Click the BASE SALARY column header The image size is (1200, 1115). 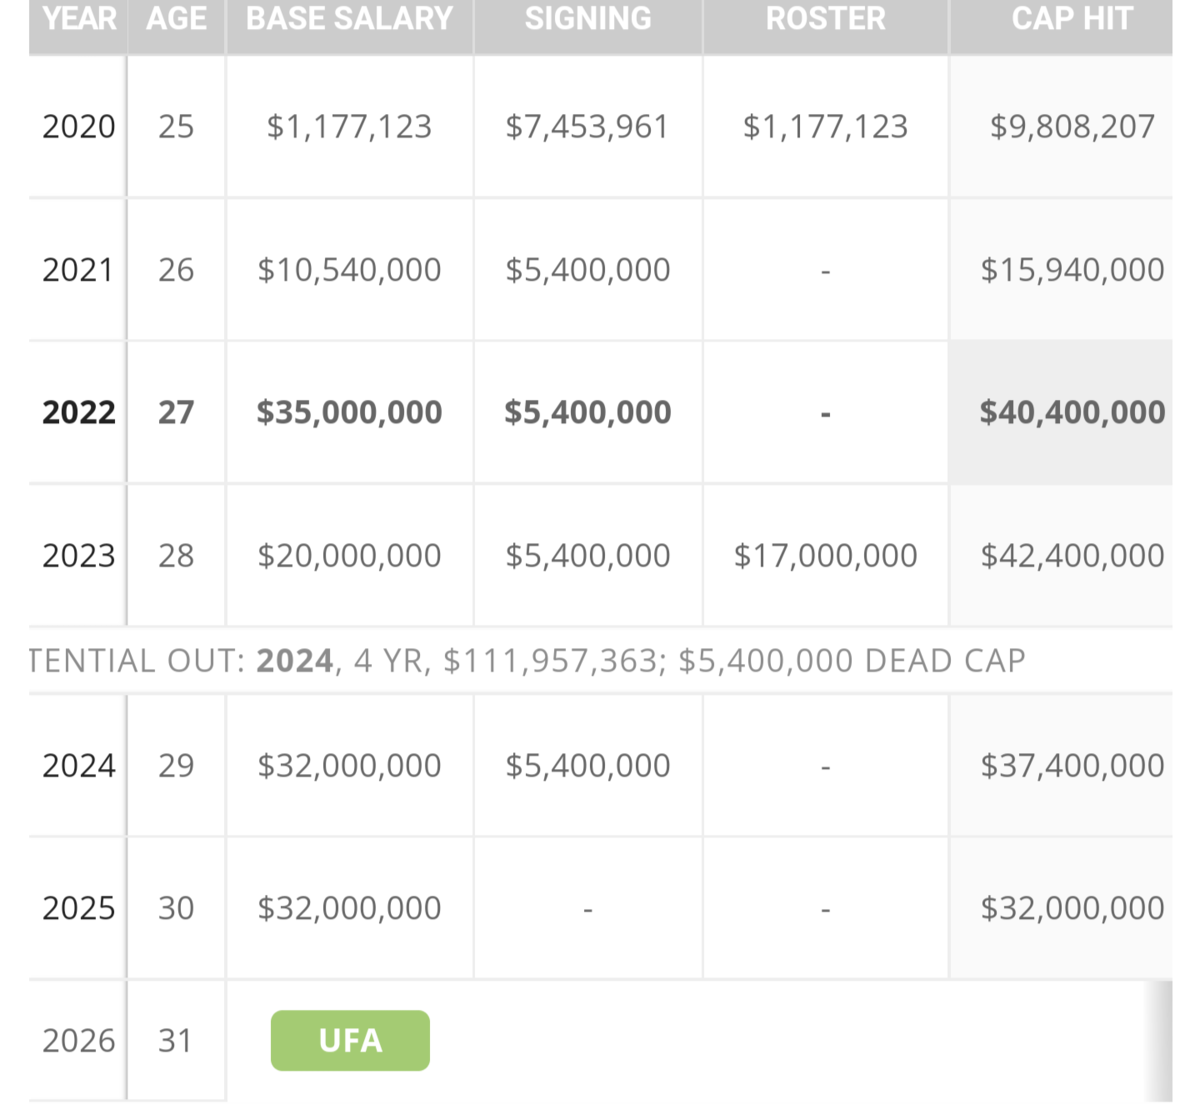click(349, 19)
